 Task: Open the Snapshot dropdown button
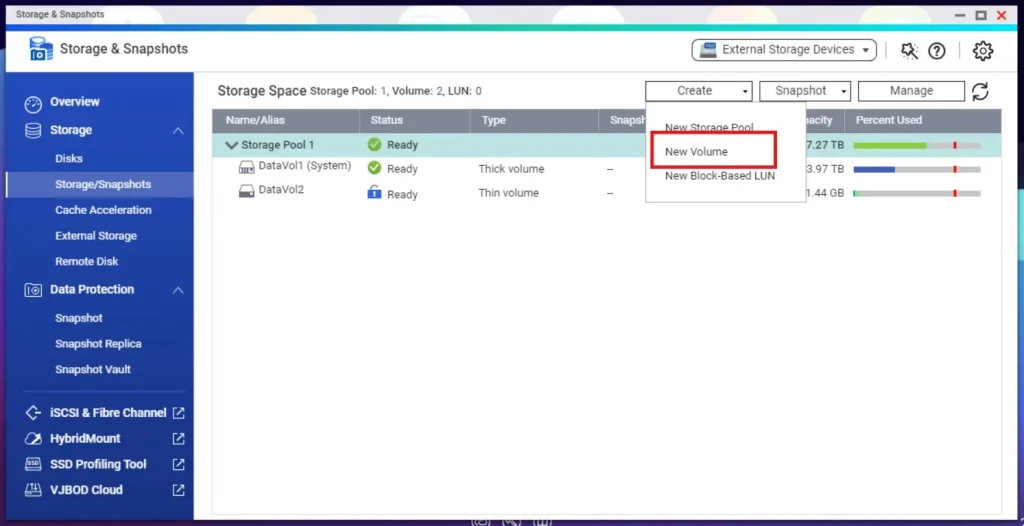click(x=805, y=91)
